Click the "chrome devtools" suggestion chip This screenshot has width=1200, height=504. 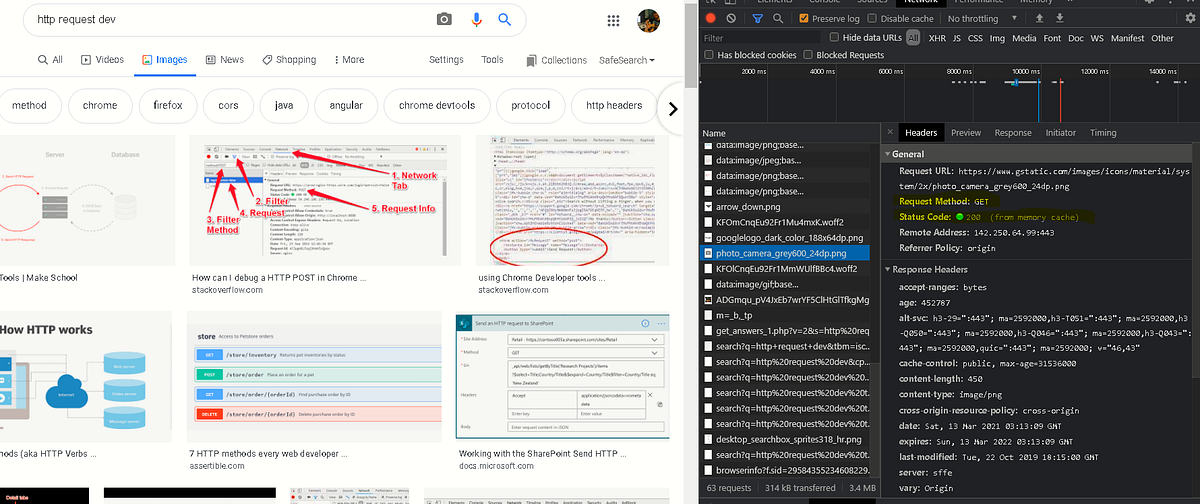coord(436,106)
